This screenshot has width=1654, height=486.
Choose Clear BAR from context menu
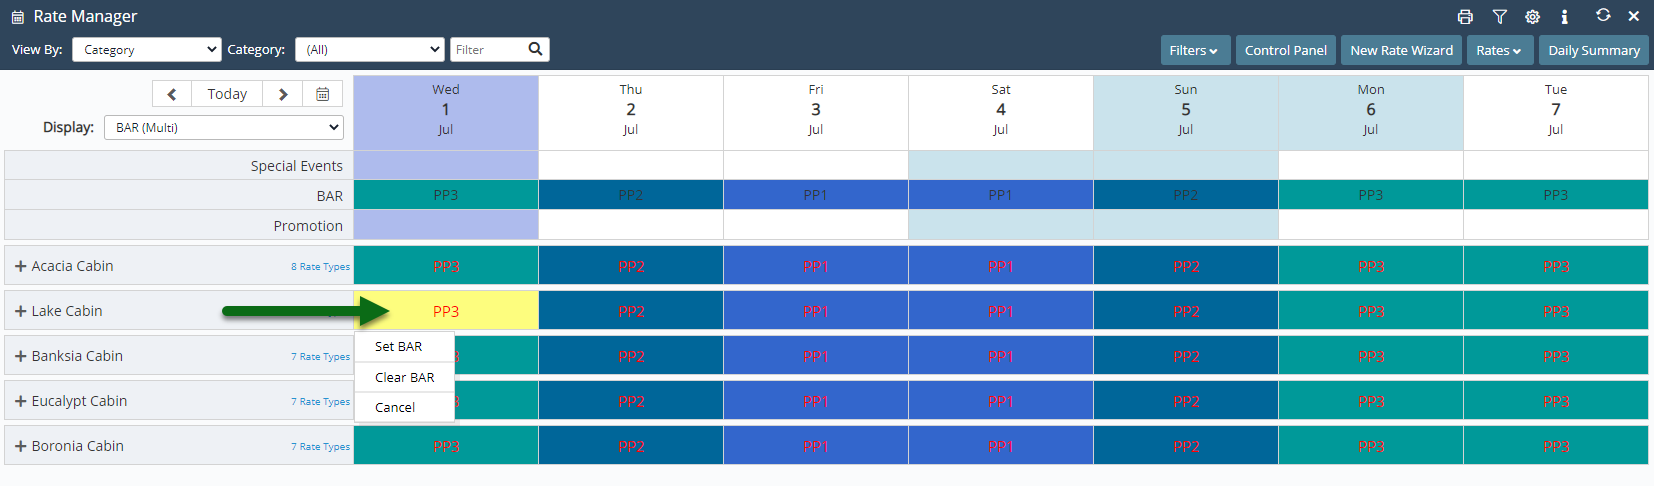404,377
